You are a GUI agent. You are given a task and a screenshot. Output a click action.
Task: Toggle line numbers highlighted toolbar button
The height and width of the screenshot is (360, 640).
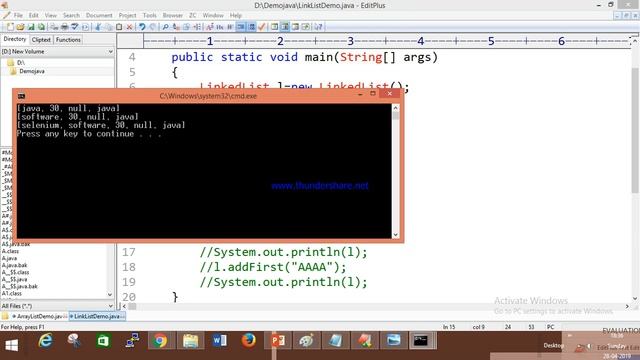click(x=251, y=27)
